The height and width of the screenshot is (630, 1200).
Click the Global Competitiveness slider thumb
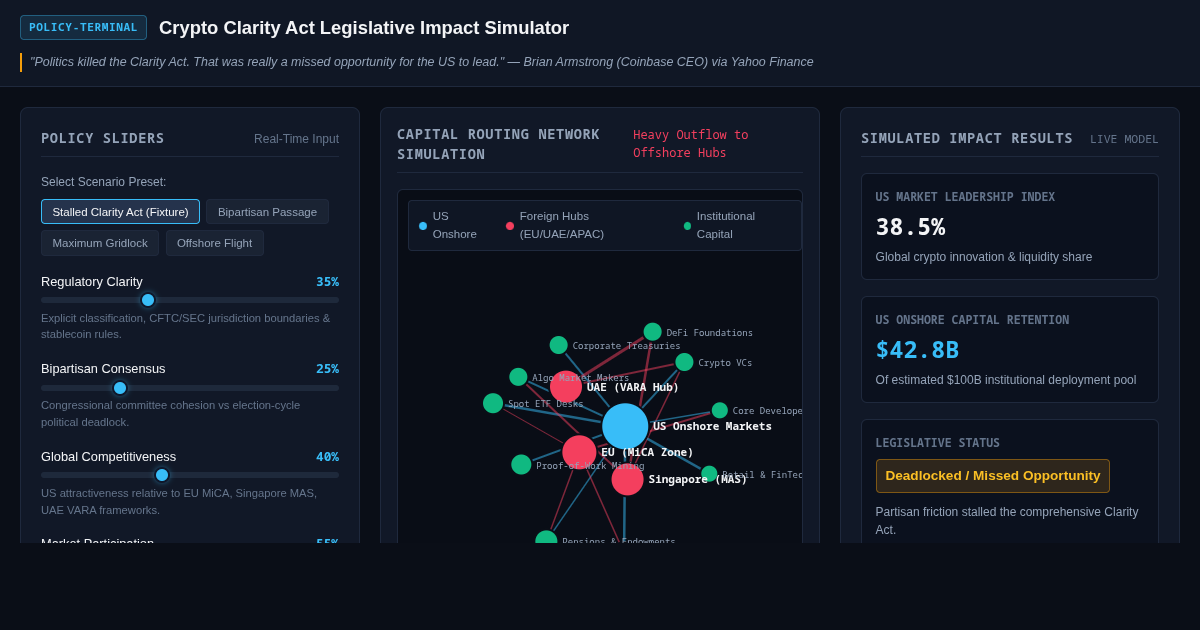(162, 475)
